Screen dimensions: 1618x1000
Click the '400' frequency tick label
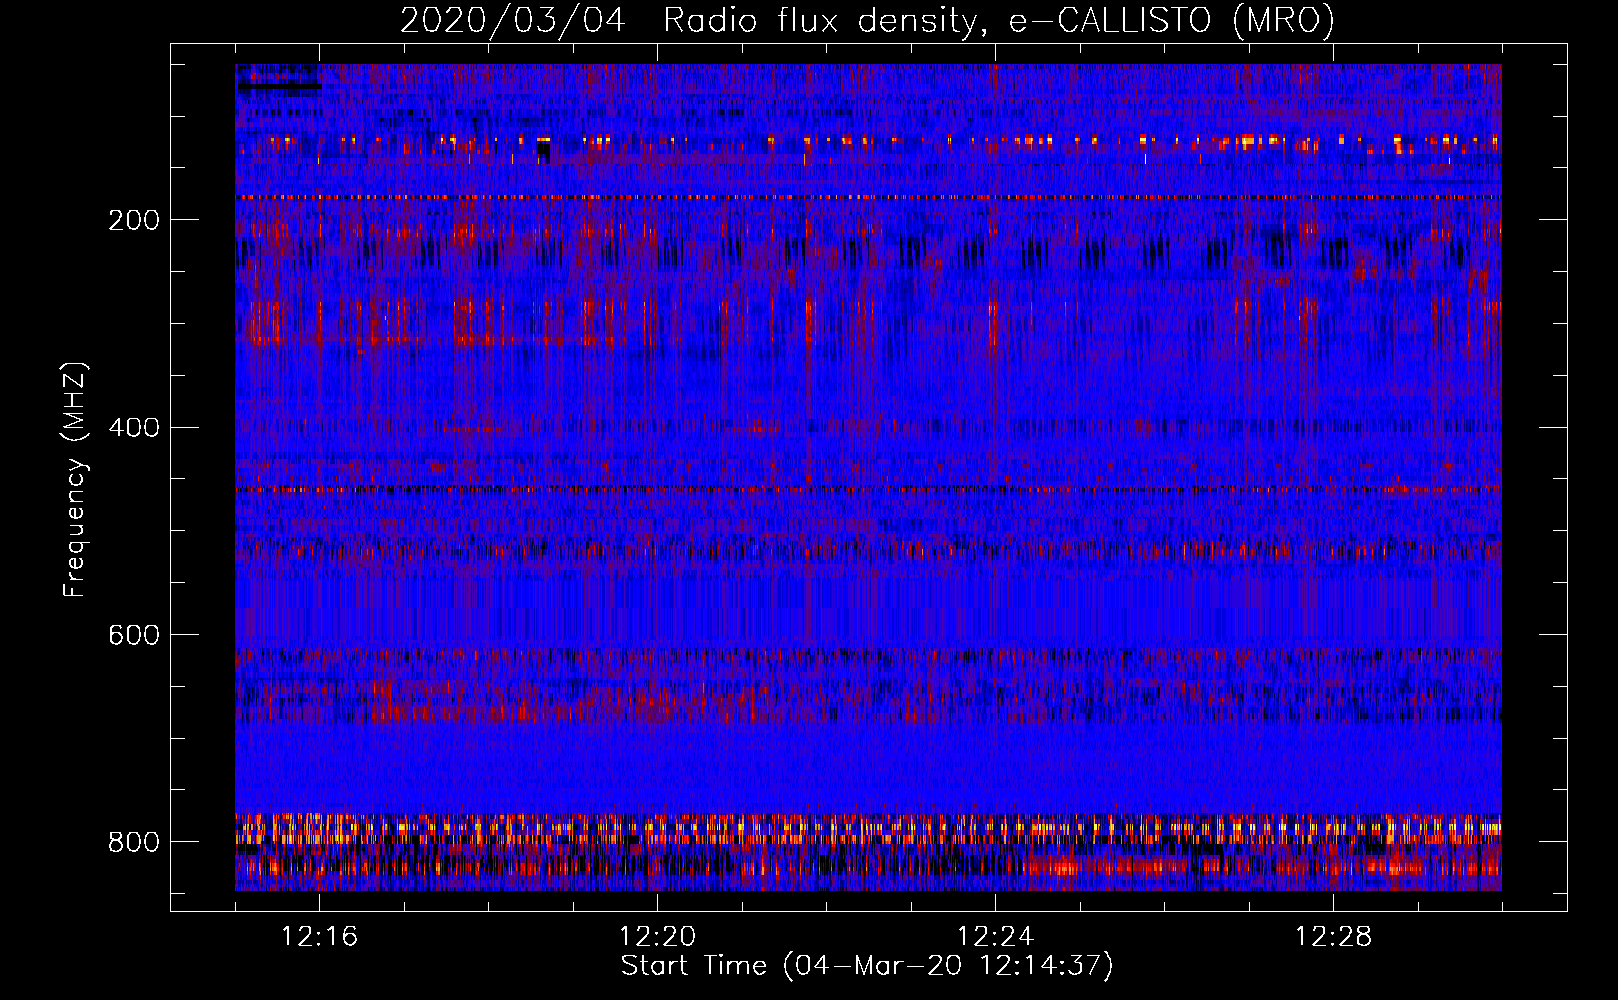pyautogui.click(x=134, y=428)
